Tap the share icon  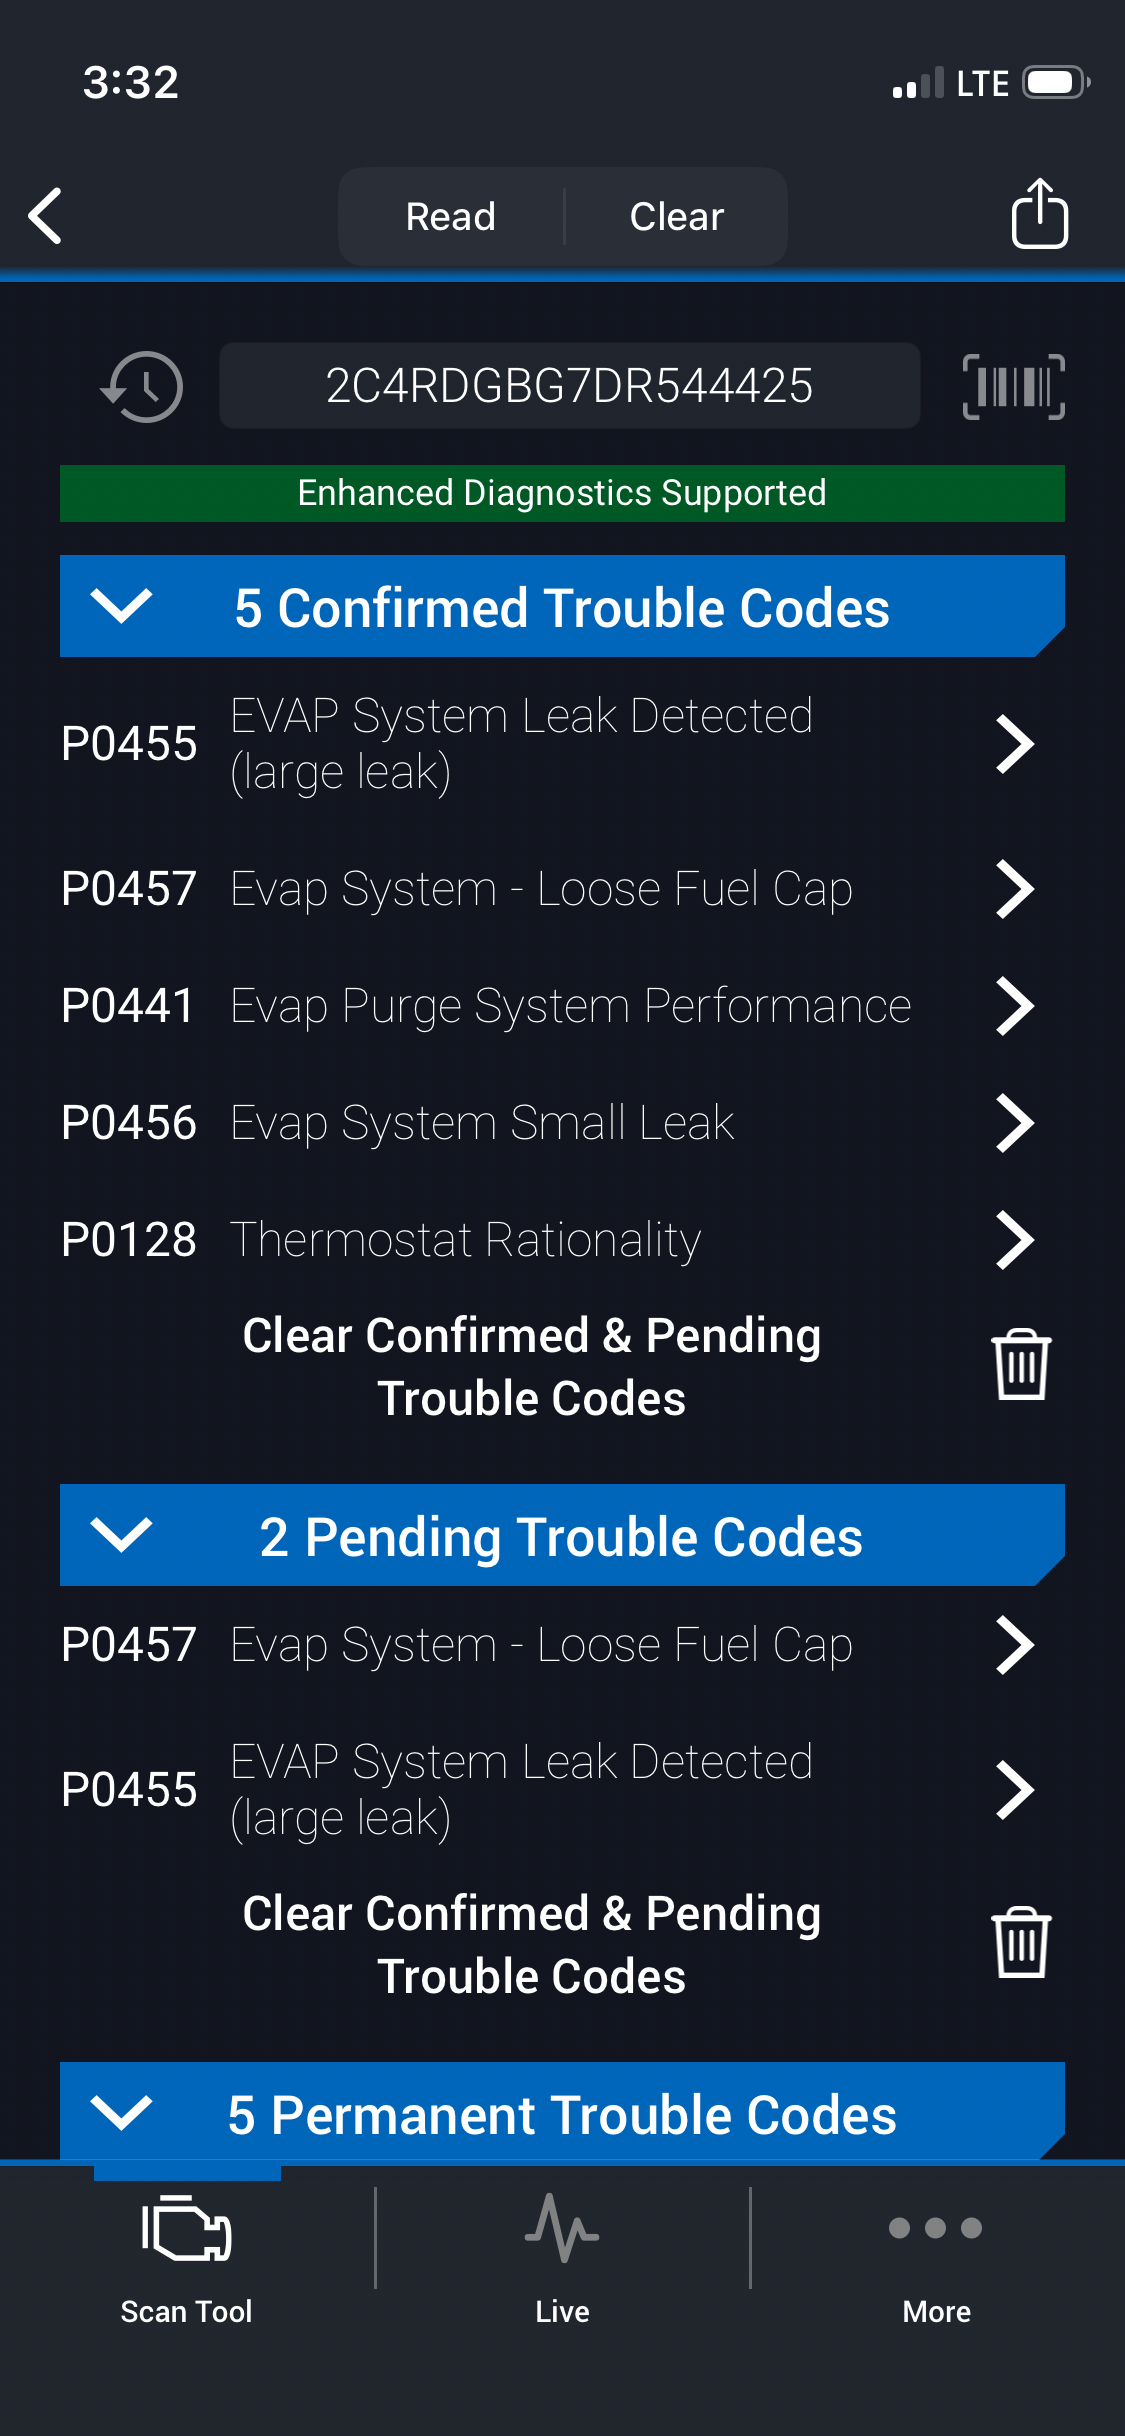(x=1039, y=214)
